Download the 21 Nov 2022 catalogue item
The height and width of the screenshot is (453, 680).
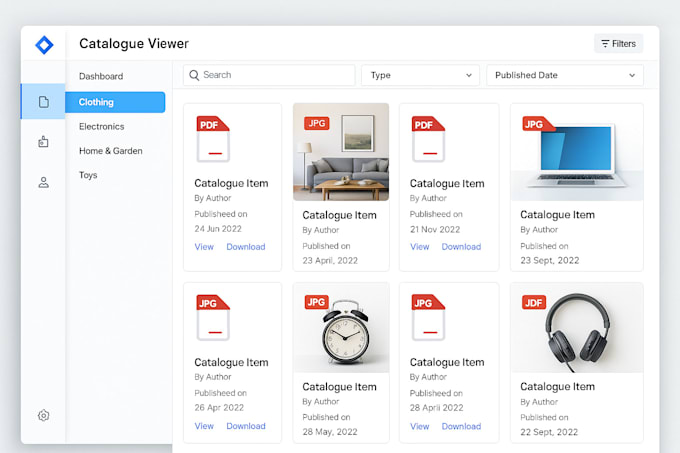click(461, 247)
